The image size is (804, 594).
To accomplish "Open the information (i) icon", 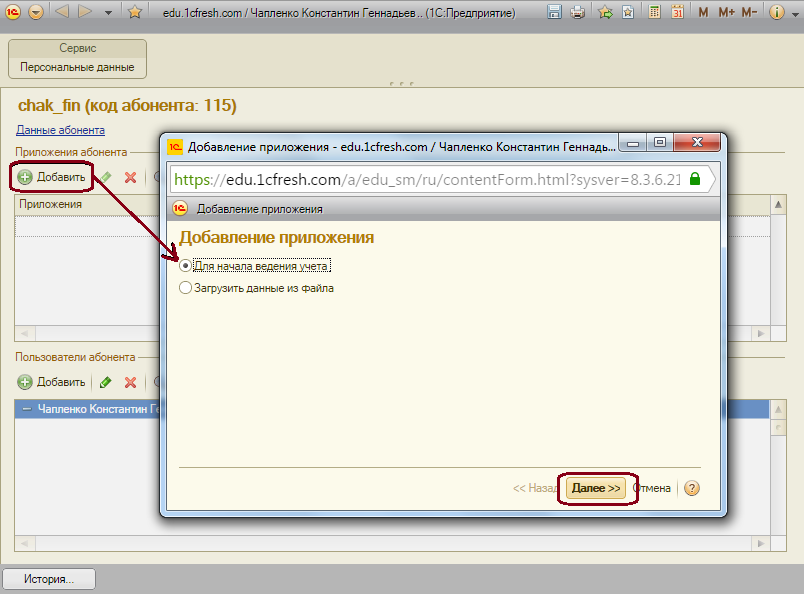I will coord(777,12).
